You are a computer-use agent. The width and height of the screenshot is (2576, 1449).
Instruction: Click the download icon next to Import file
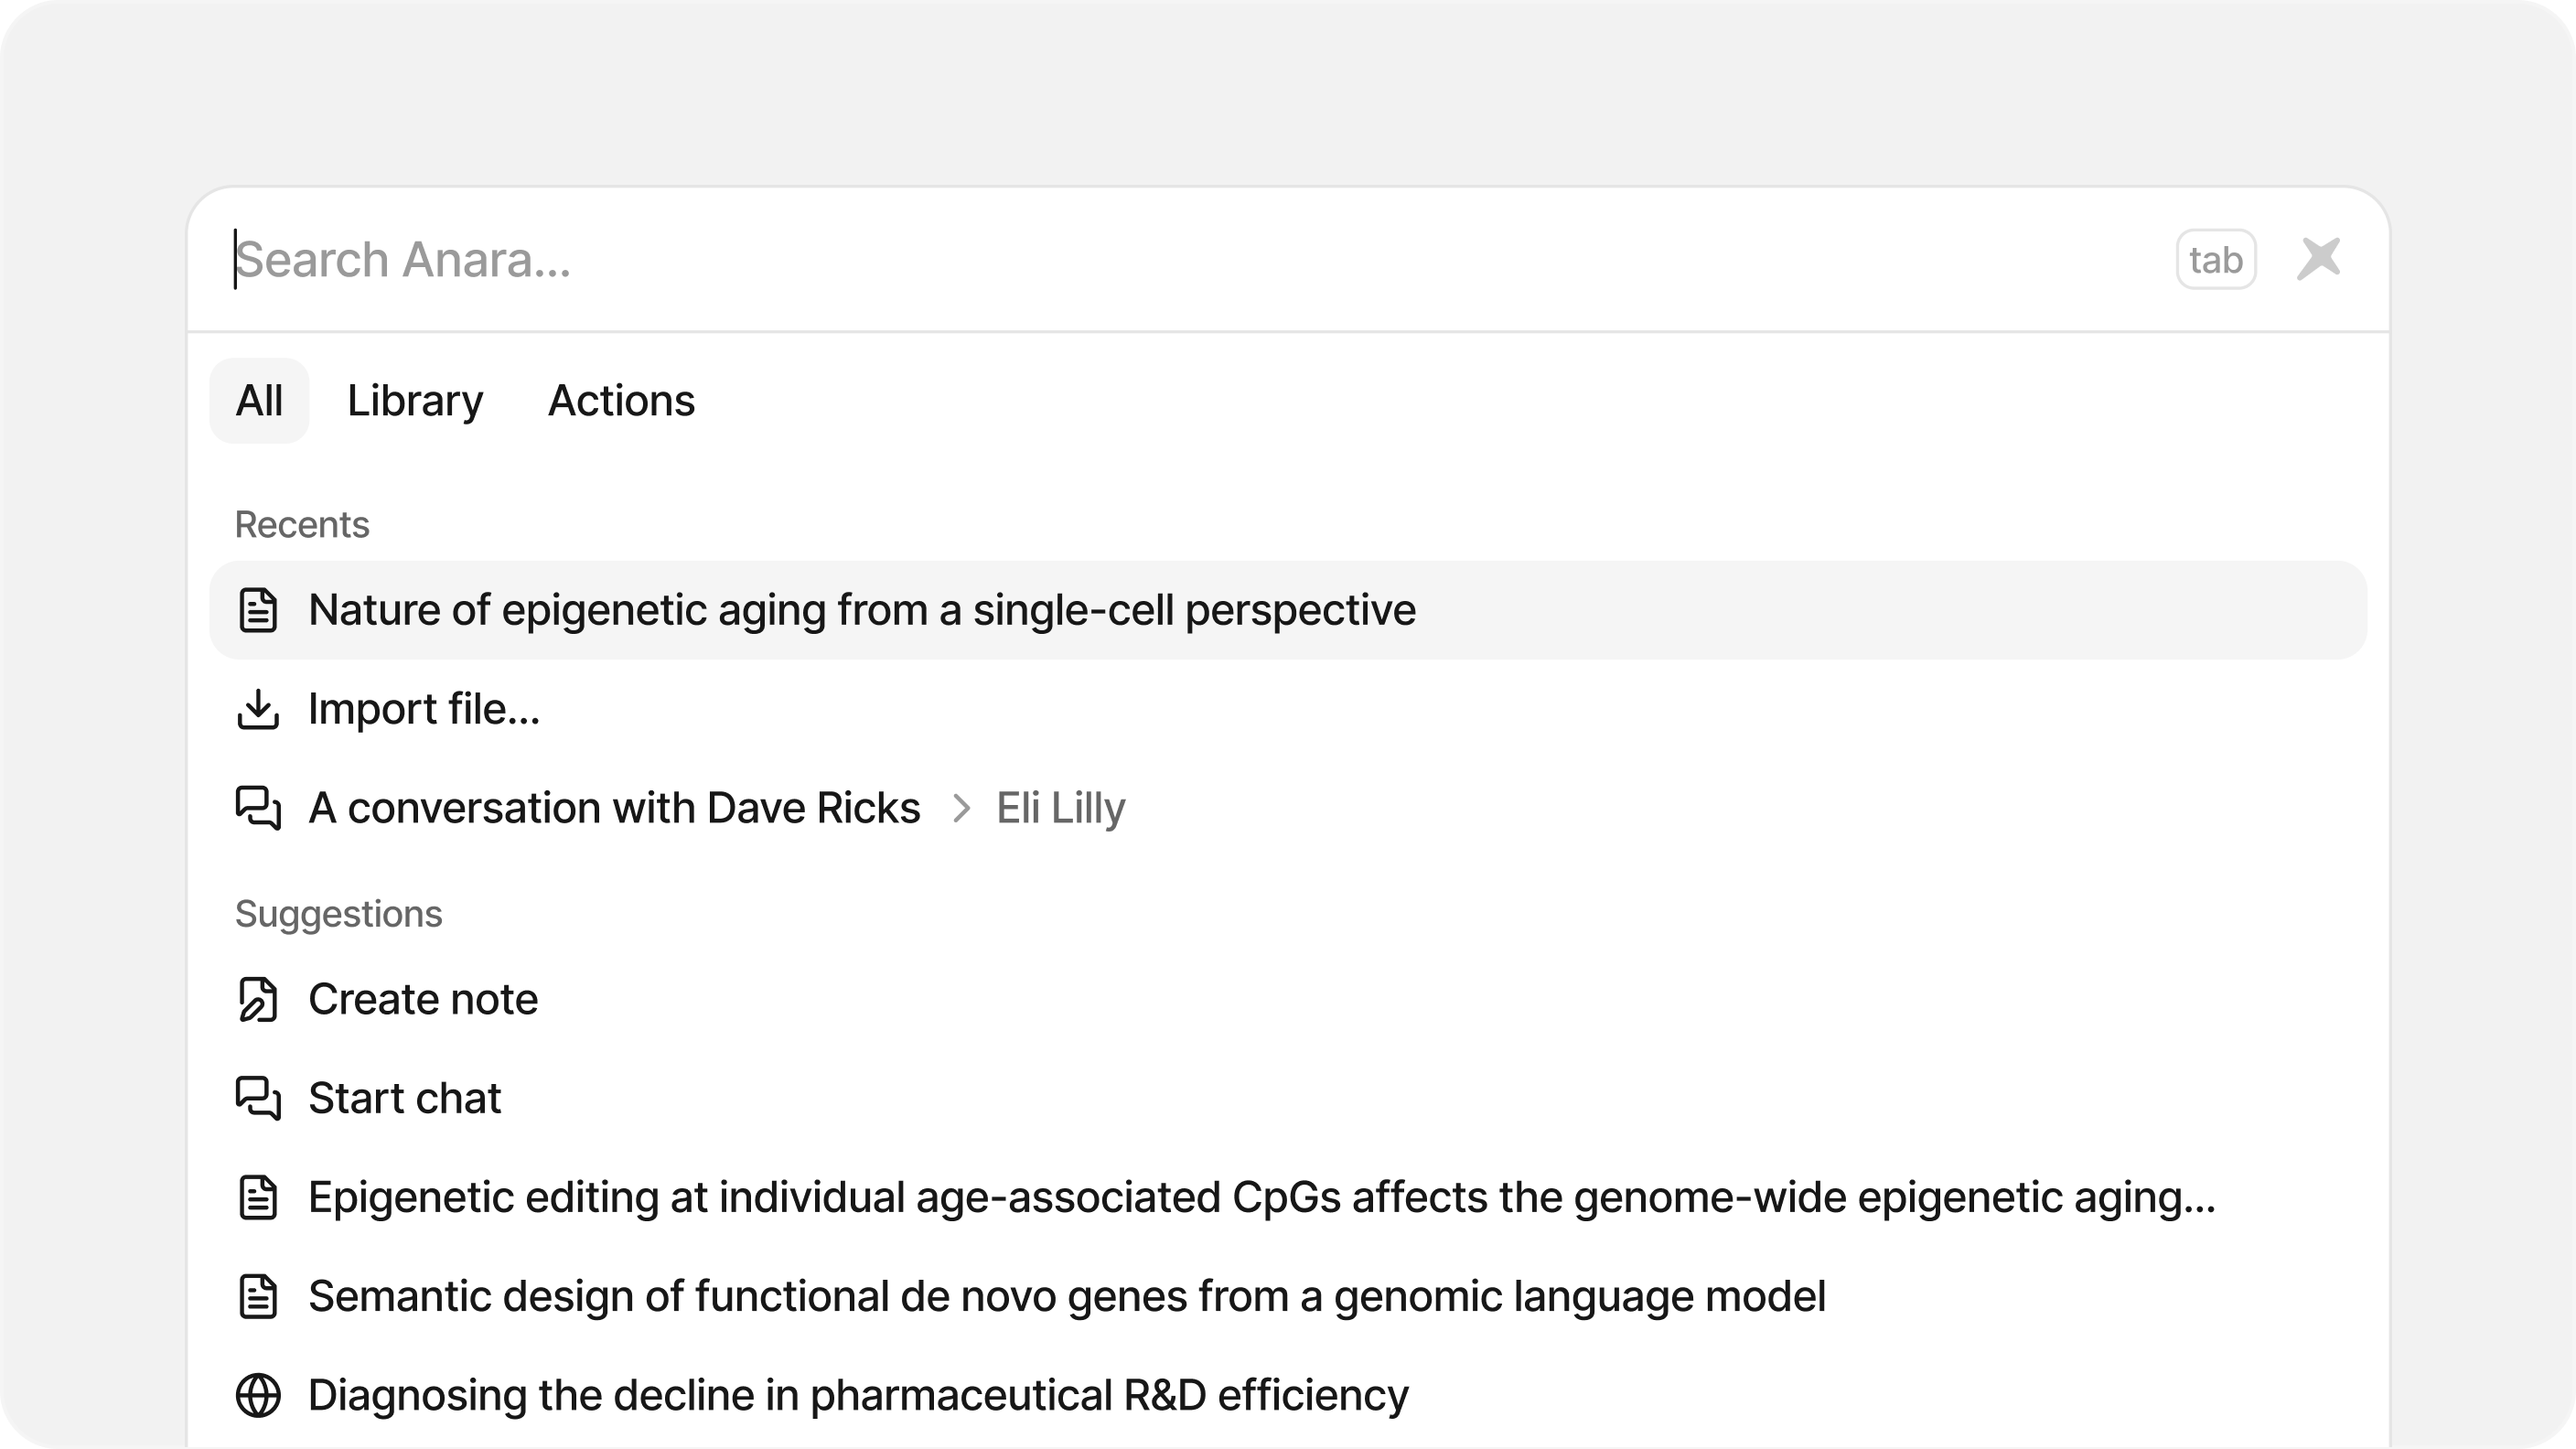click(258, 710)
